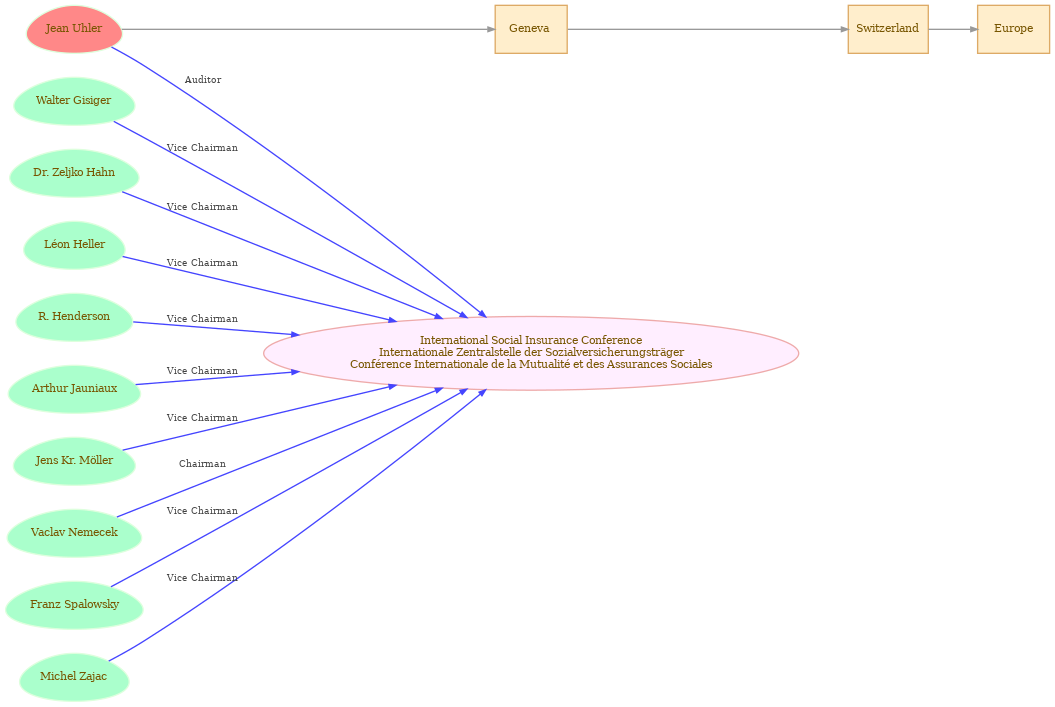The width and height of the screenshot is (1055, 707).
Task: Click the edge label reading only 'Chairman'
Action: click(202, 464)
